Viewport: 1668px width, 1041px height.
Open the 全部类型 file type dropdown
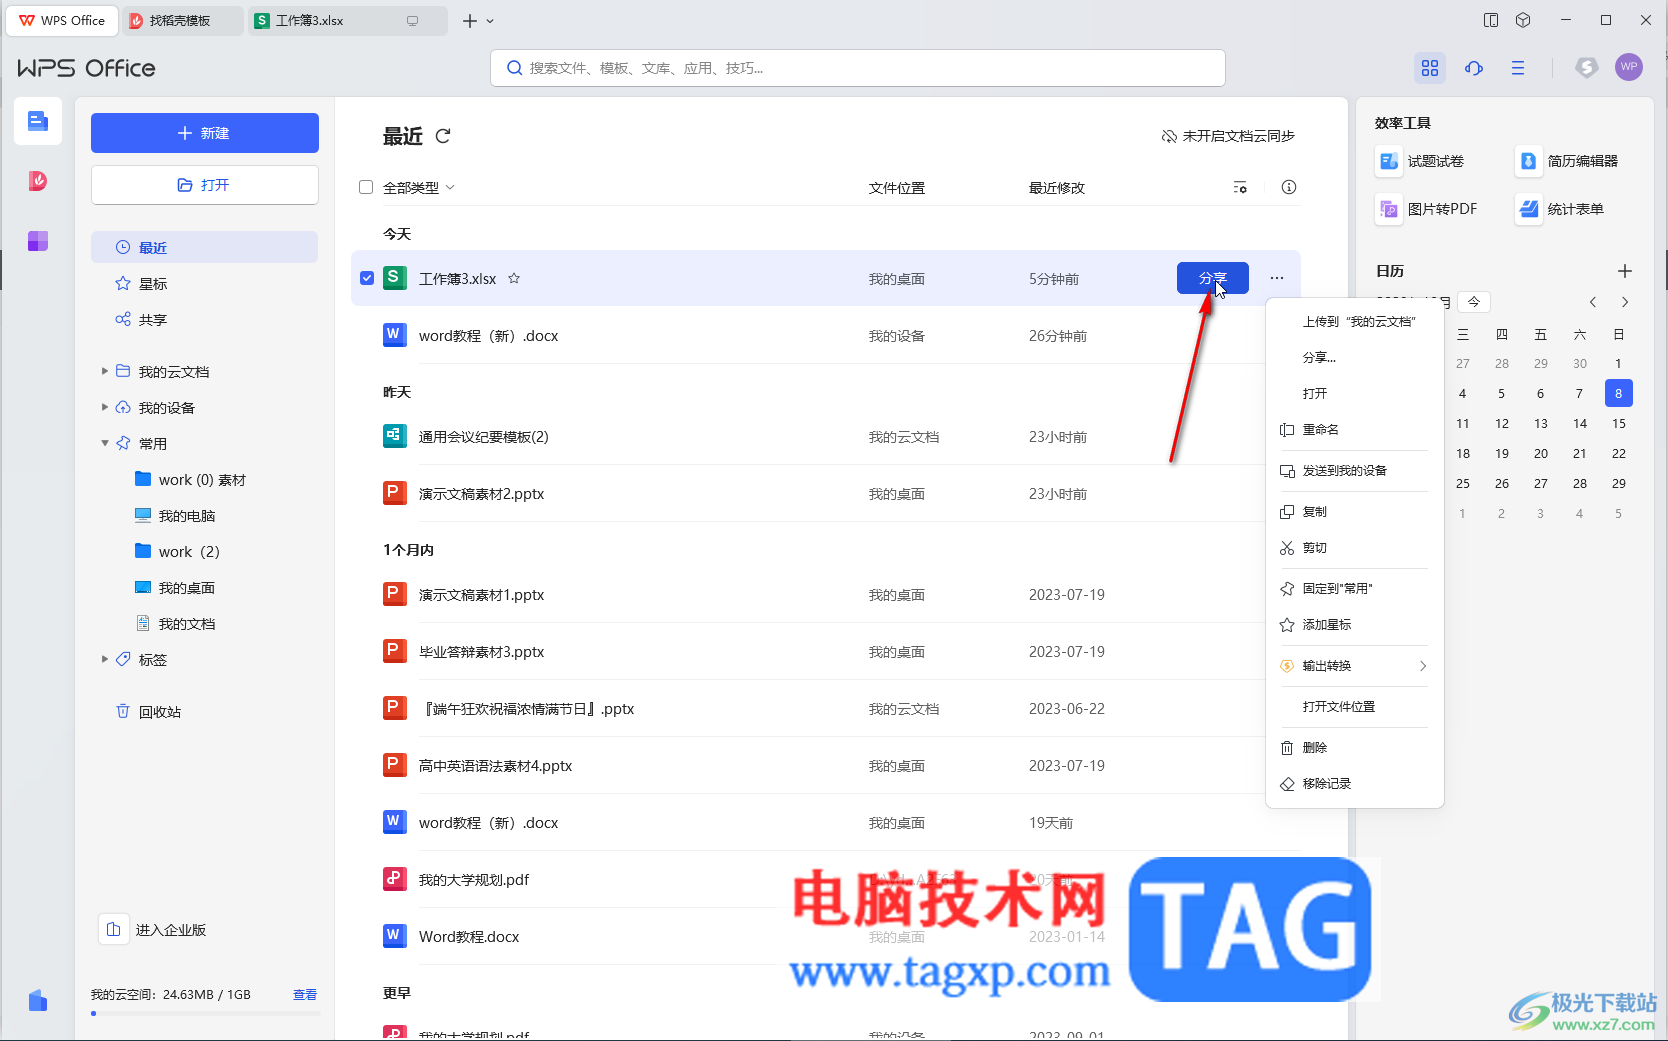pyautogui.click(x=419, y=187)
